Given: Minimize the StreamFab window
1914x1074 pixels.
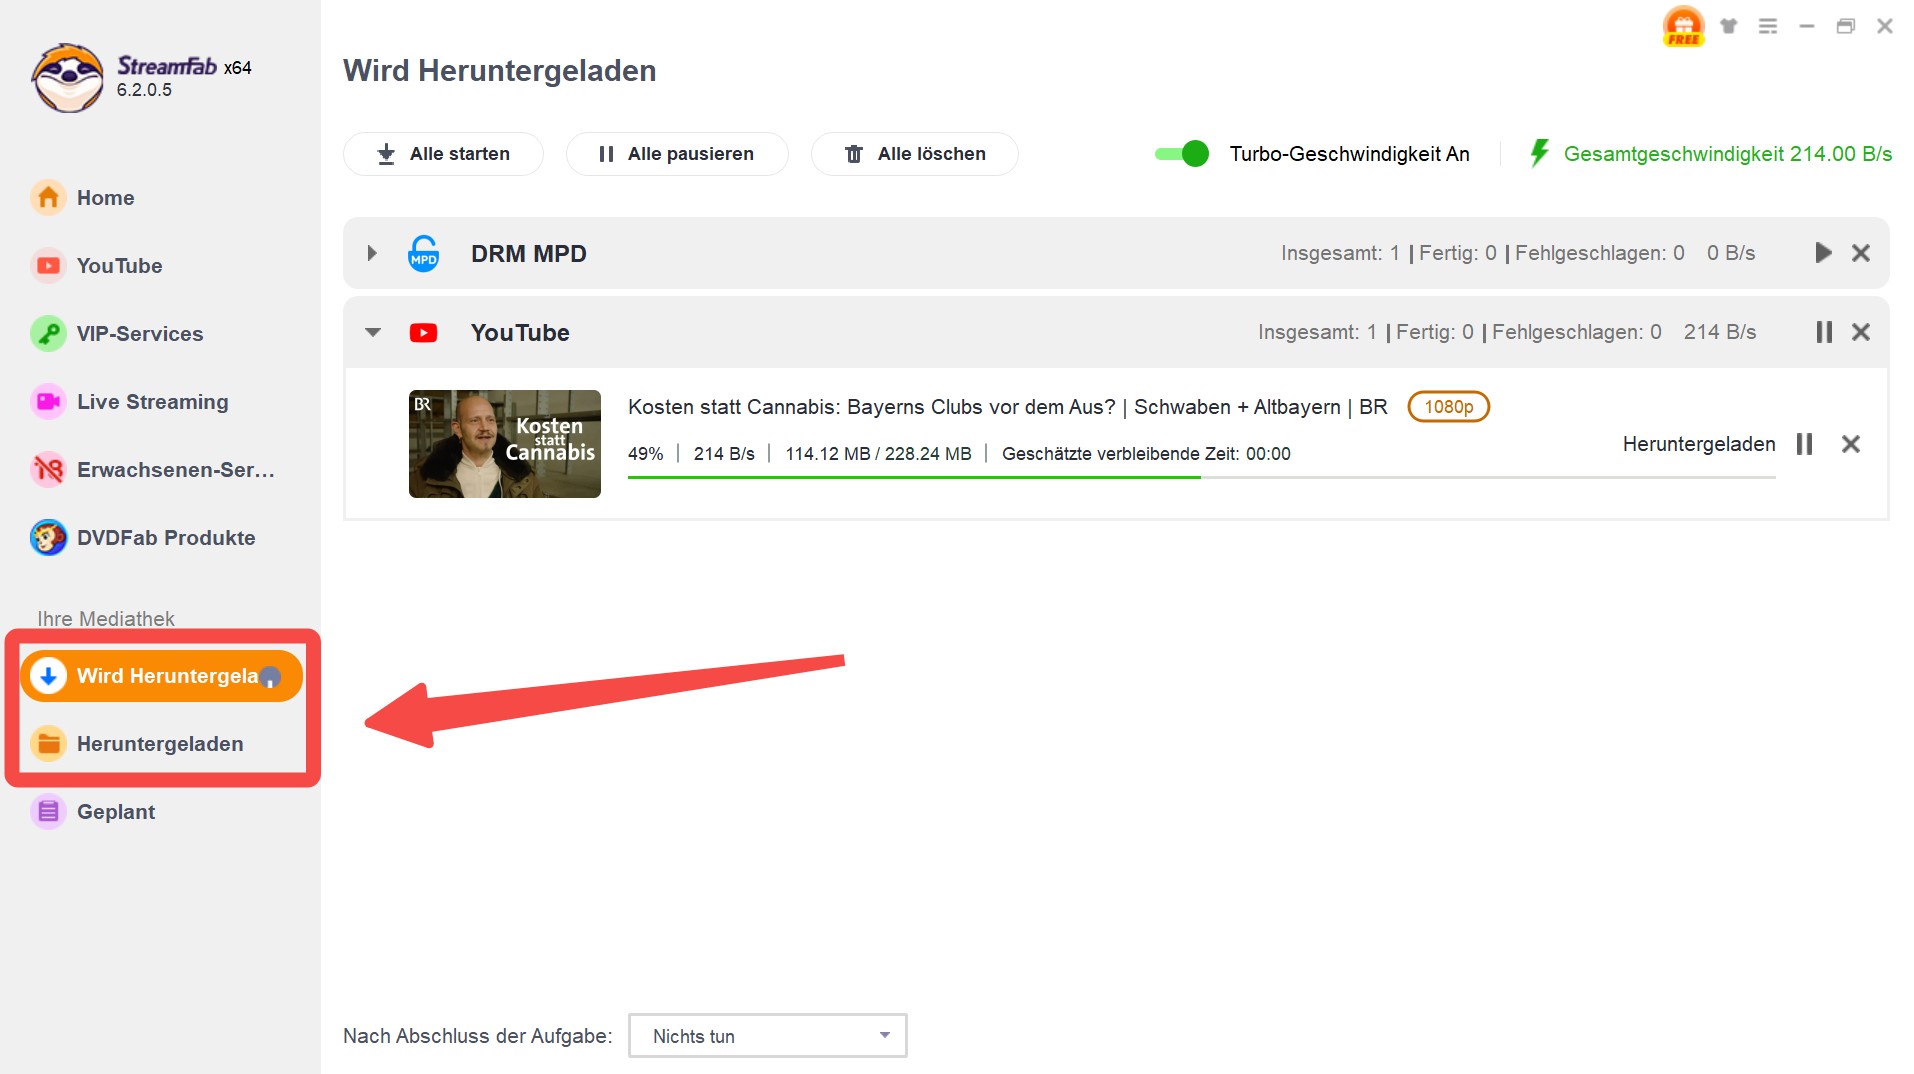Looking at the screenshot, I should [x=1806, y=26].
